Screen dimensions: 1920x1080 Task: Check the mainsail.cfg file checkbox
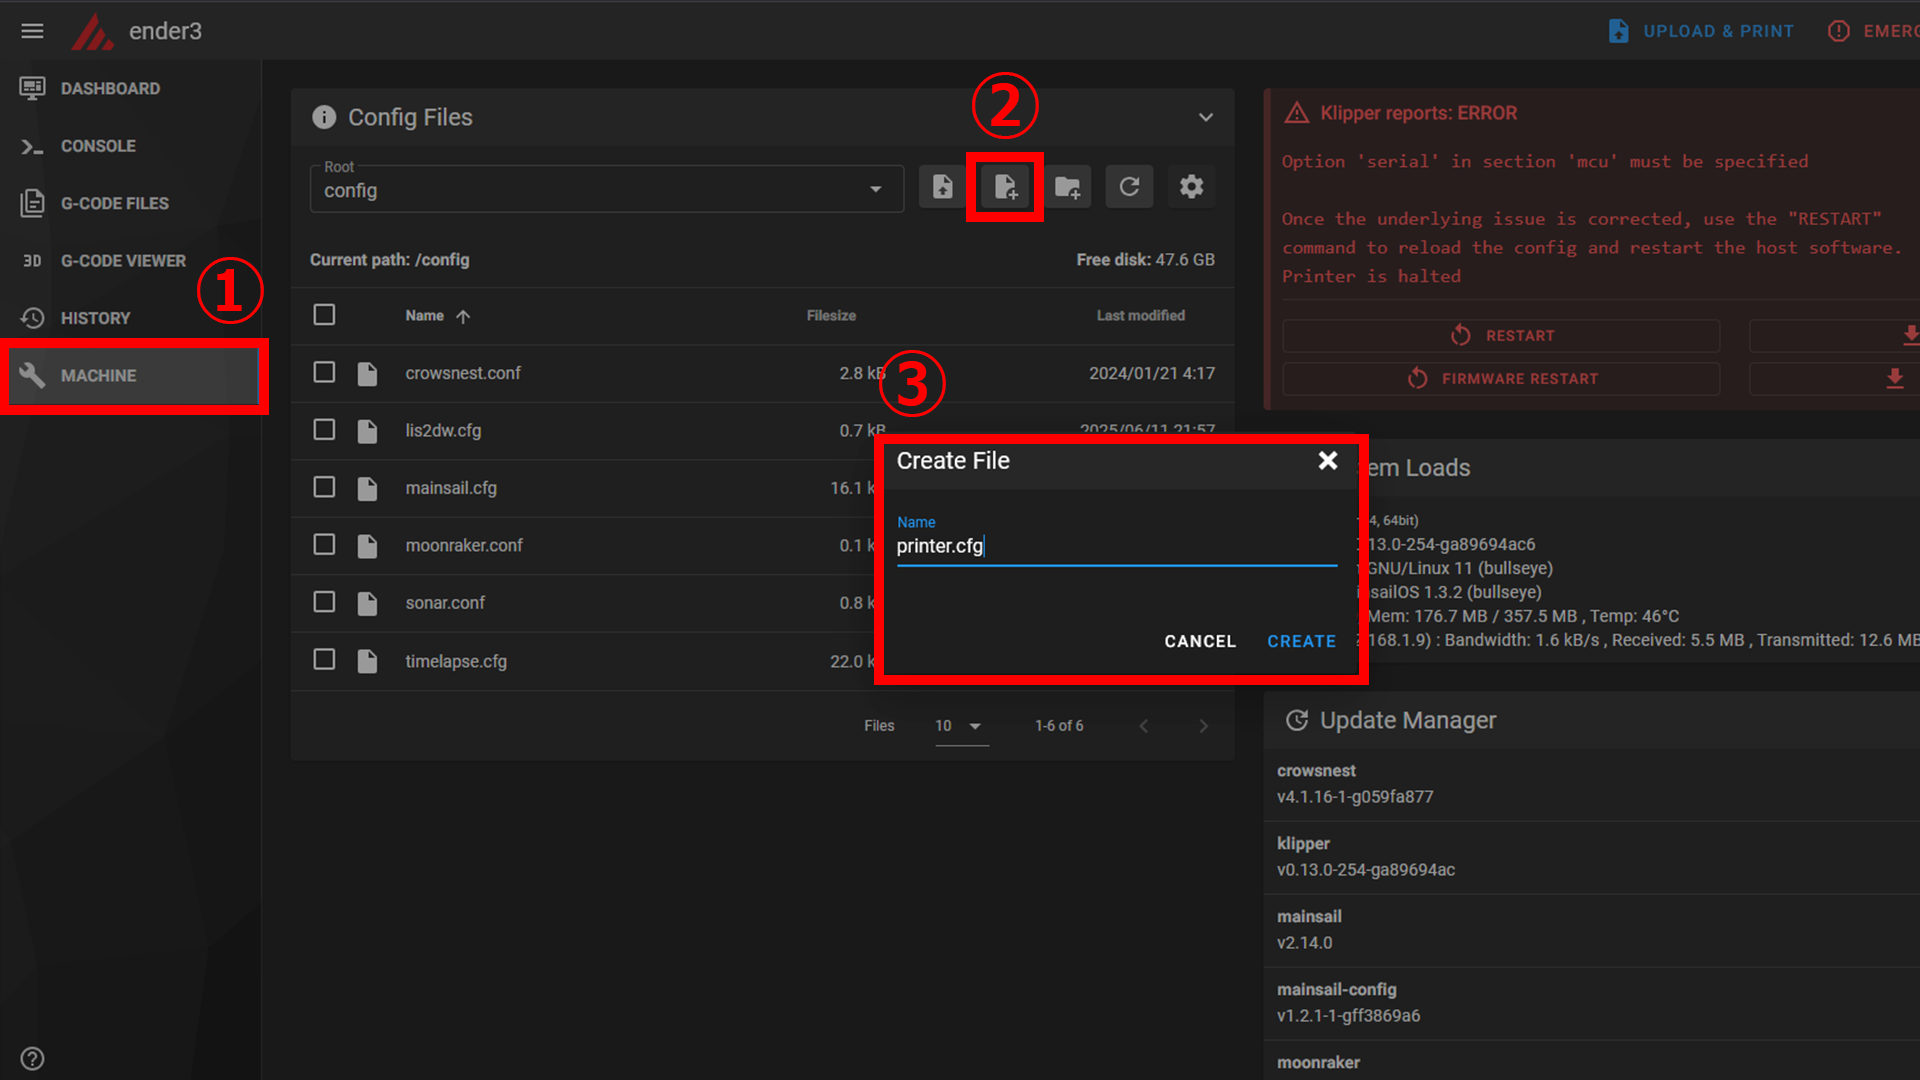(324, 488)
